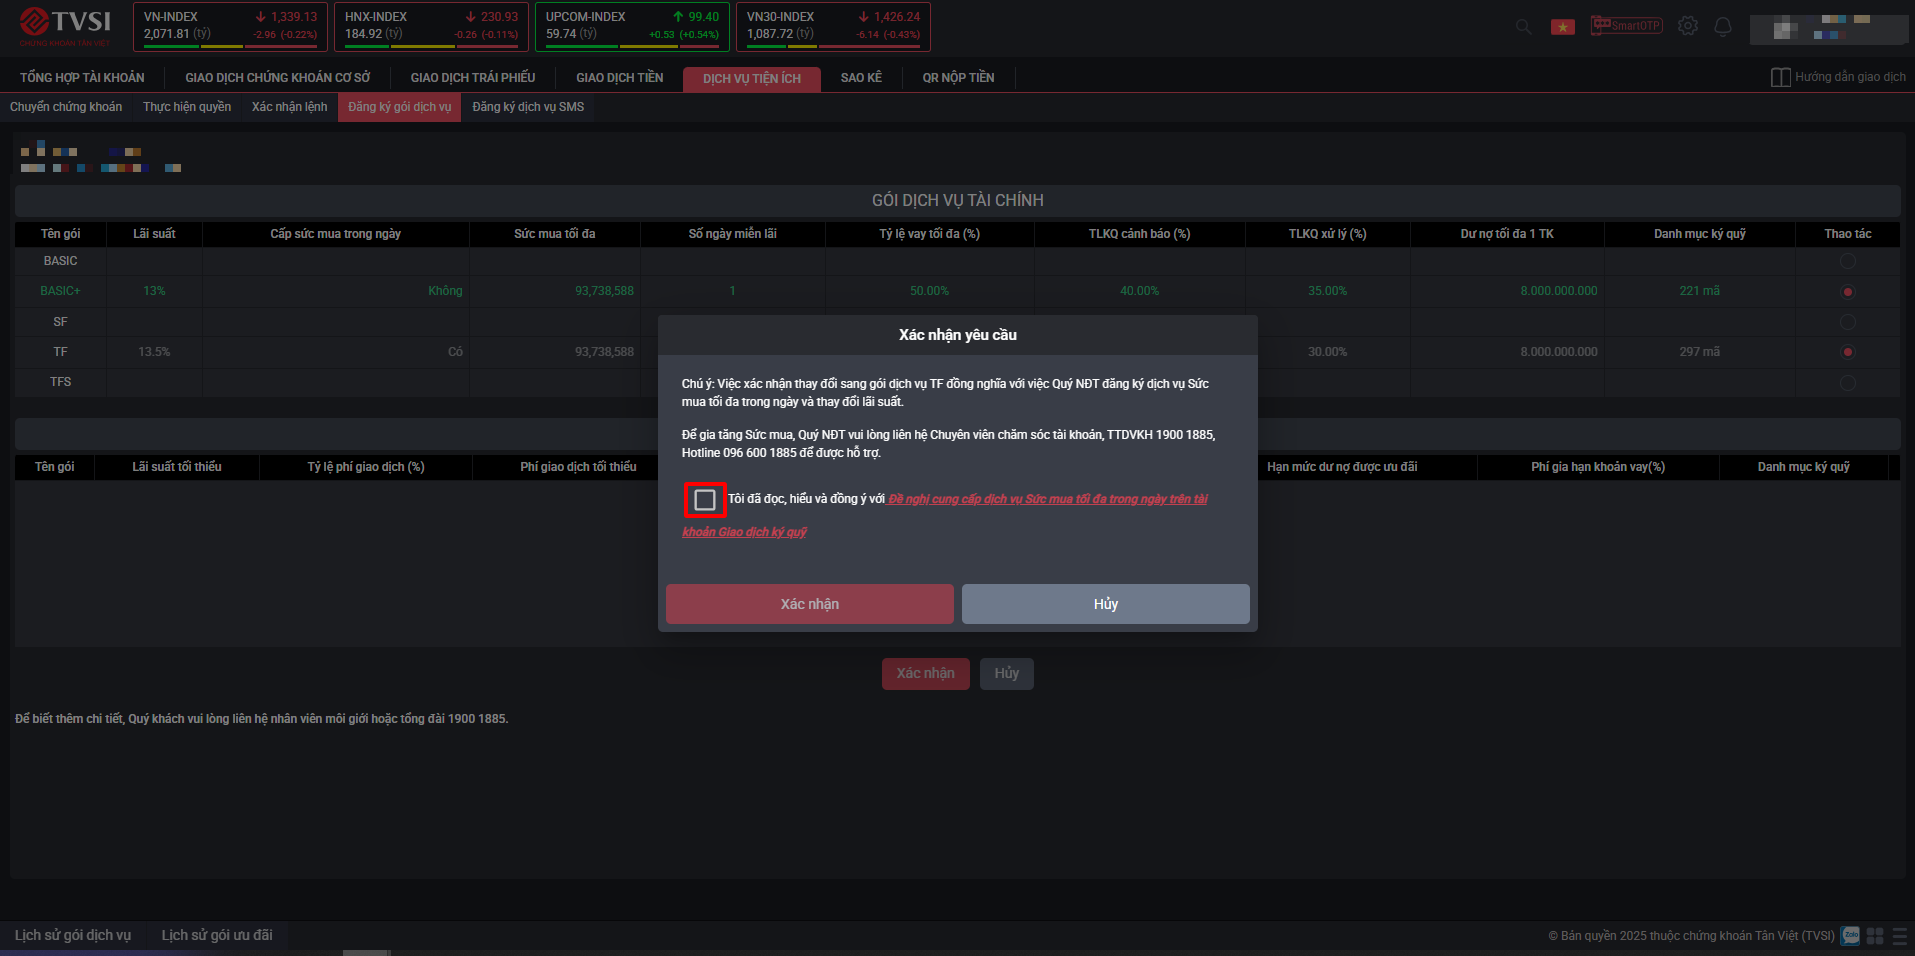The width and height of the screenshot is (1915, 956).
Task: Open the SmartOTP icon
Action: click(x=1626, y=26)
